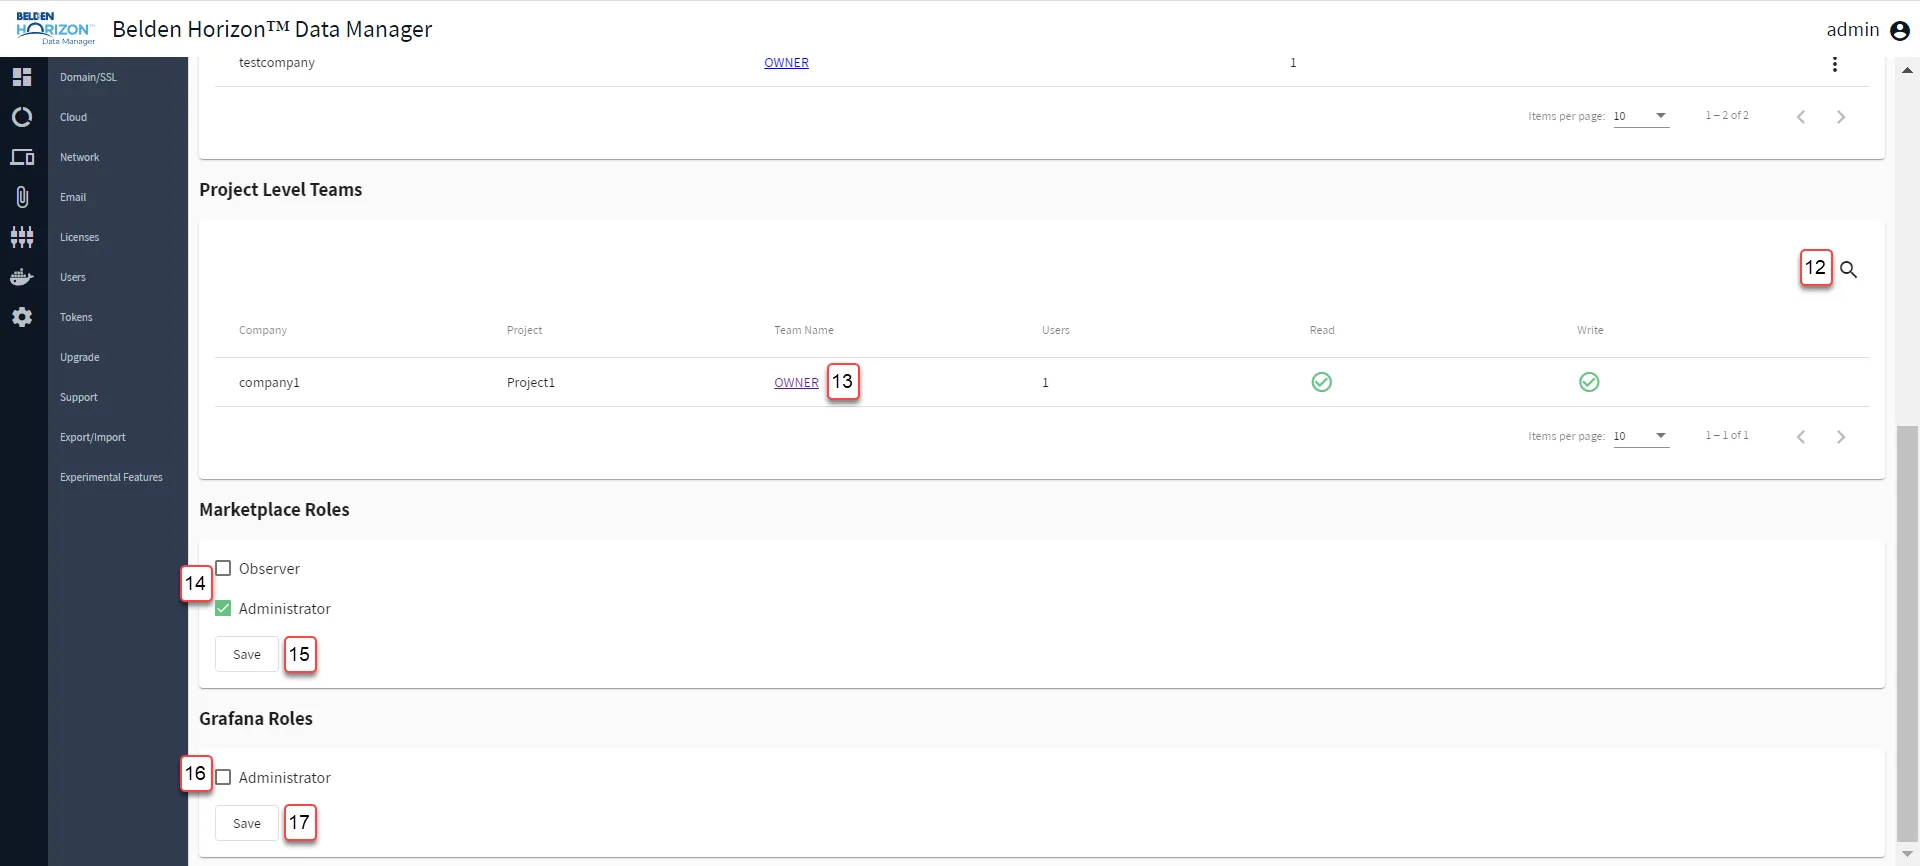Open the admin account avatar icon
The width and height of the screenshot is (1920, 866).
pos(1900,31)
